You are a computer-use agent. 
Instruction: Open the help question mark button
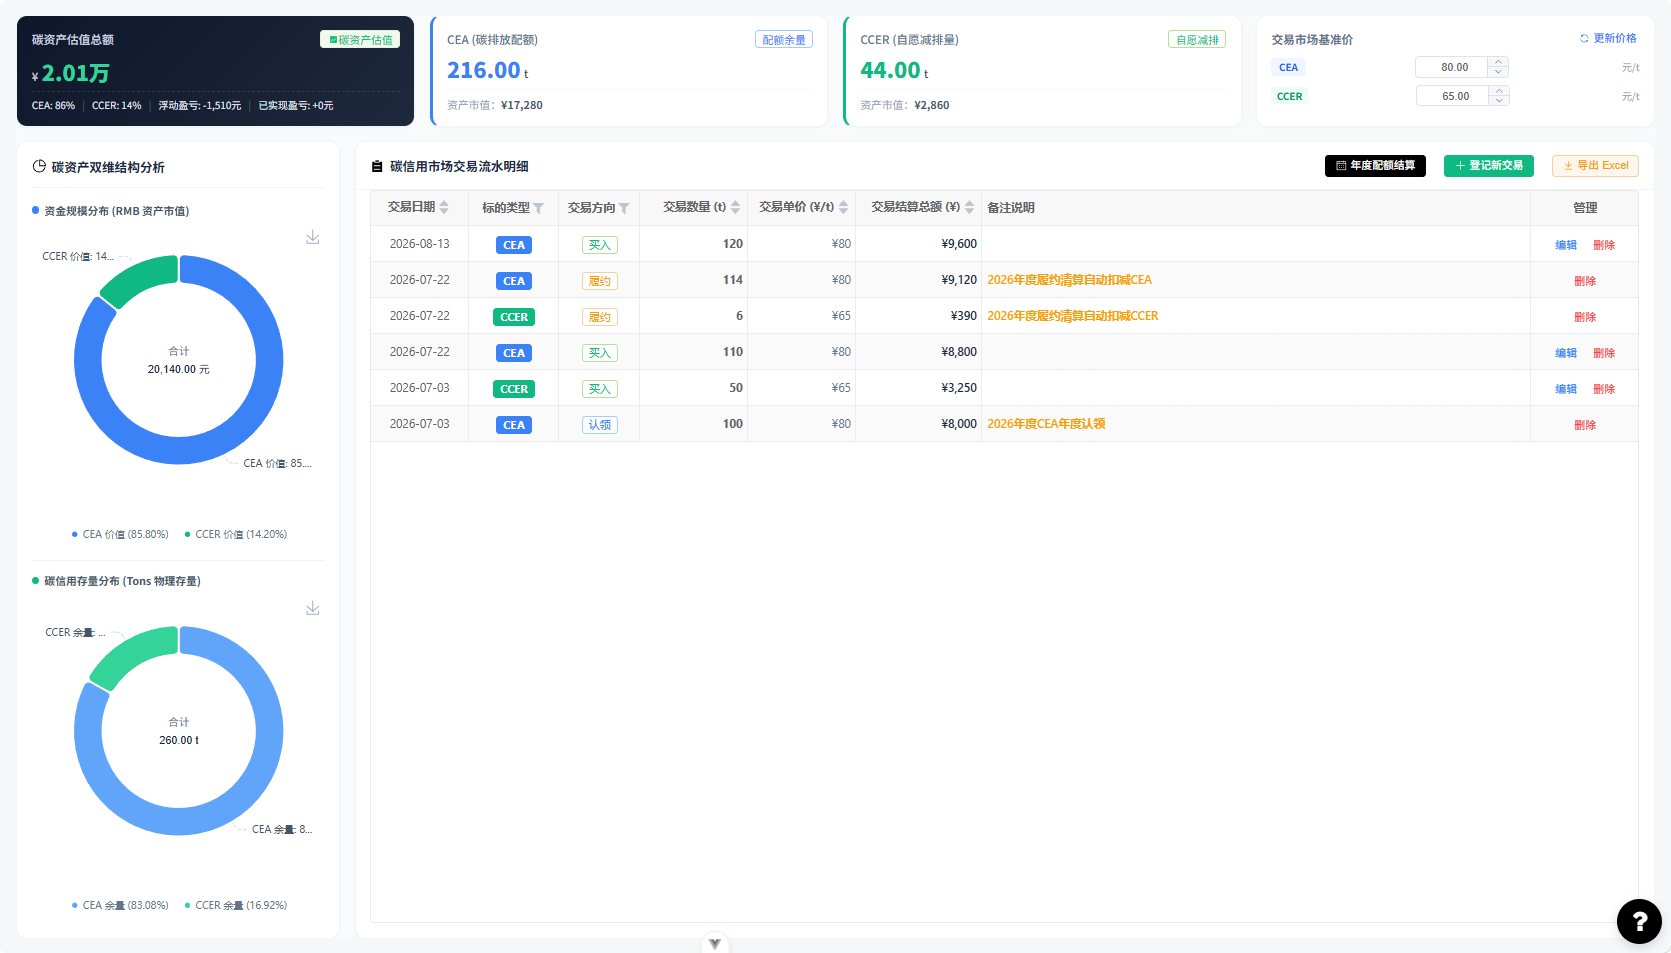click(1639, 921)
